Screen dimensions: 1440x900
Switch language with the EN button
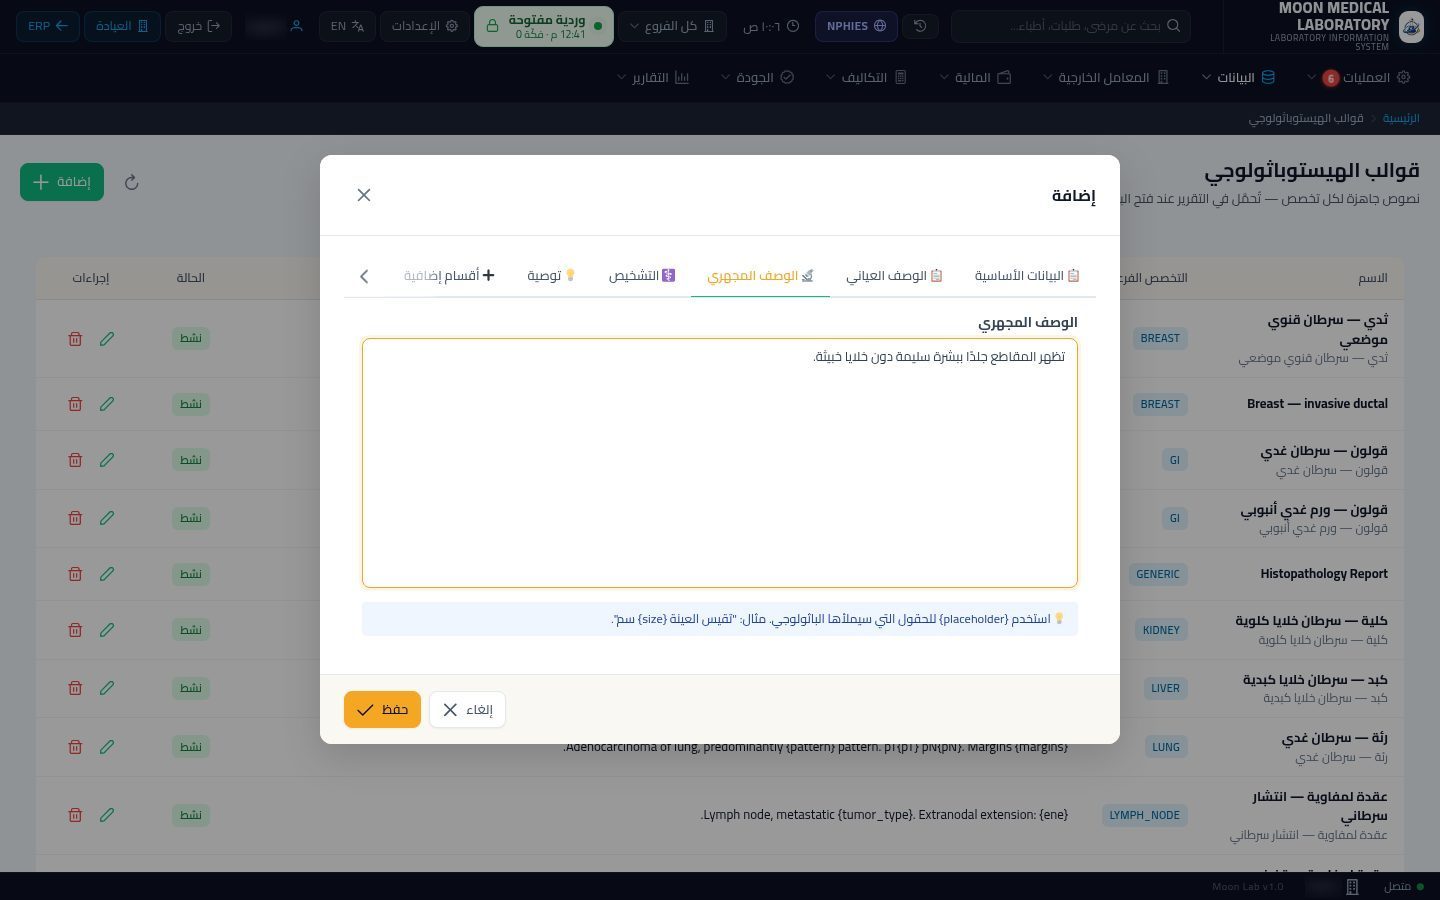point(347,26)
